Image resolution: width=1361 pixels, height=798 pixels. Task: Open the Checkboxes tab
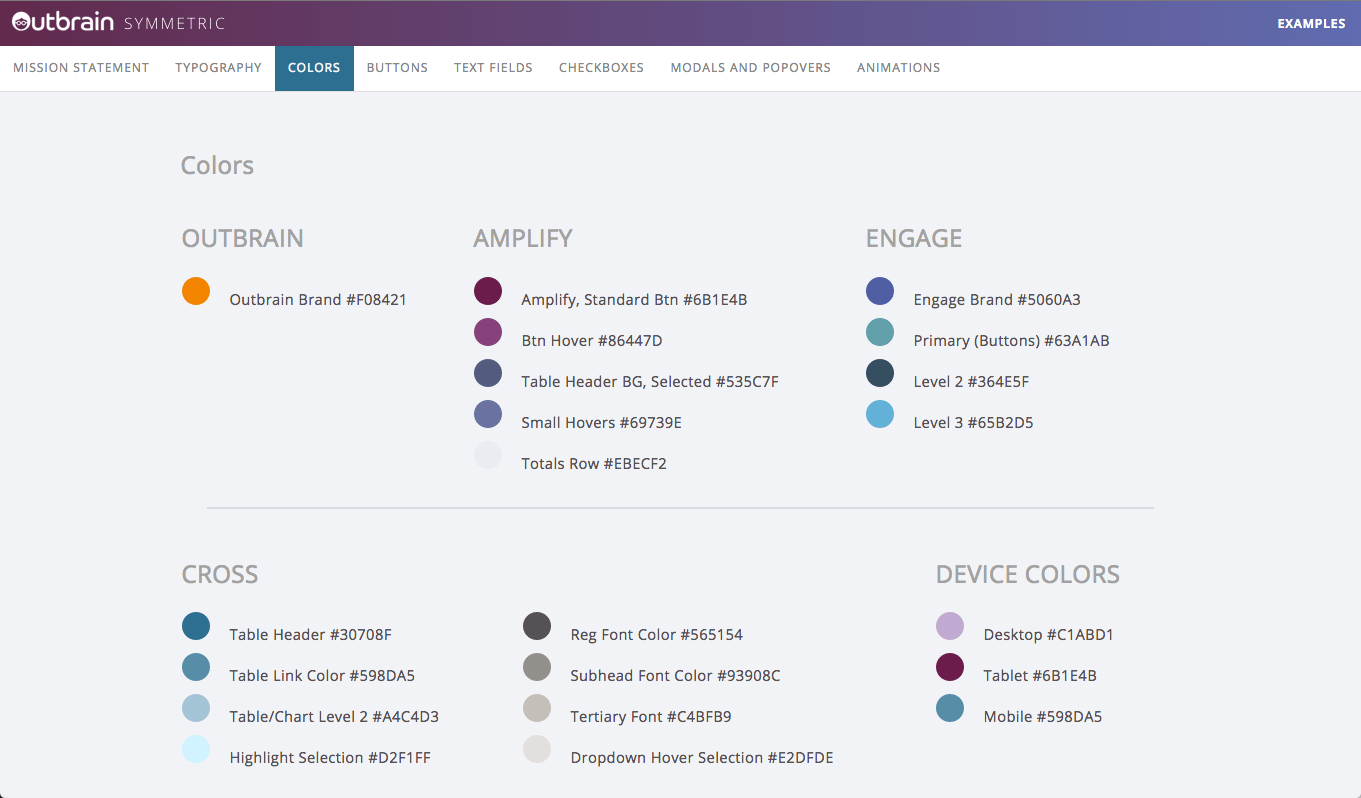click(x=601, y=68)
